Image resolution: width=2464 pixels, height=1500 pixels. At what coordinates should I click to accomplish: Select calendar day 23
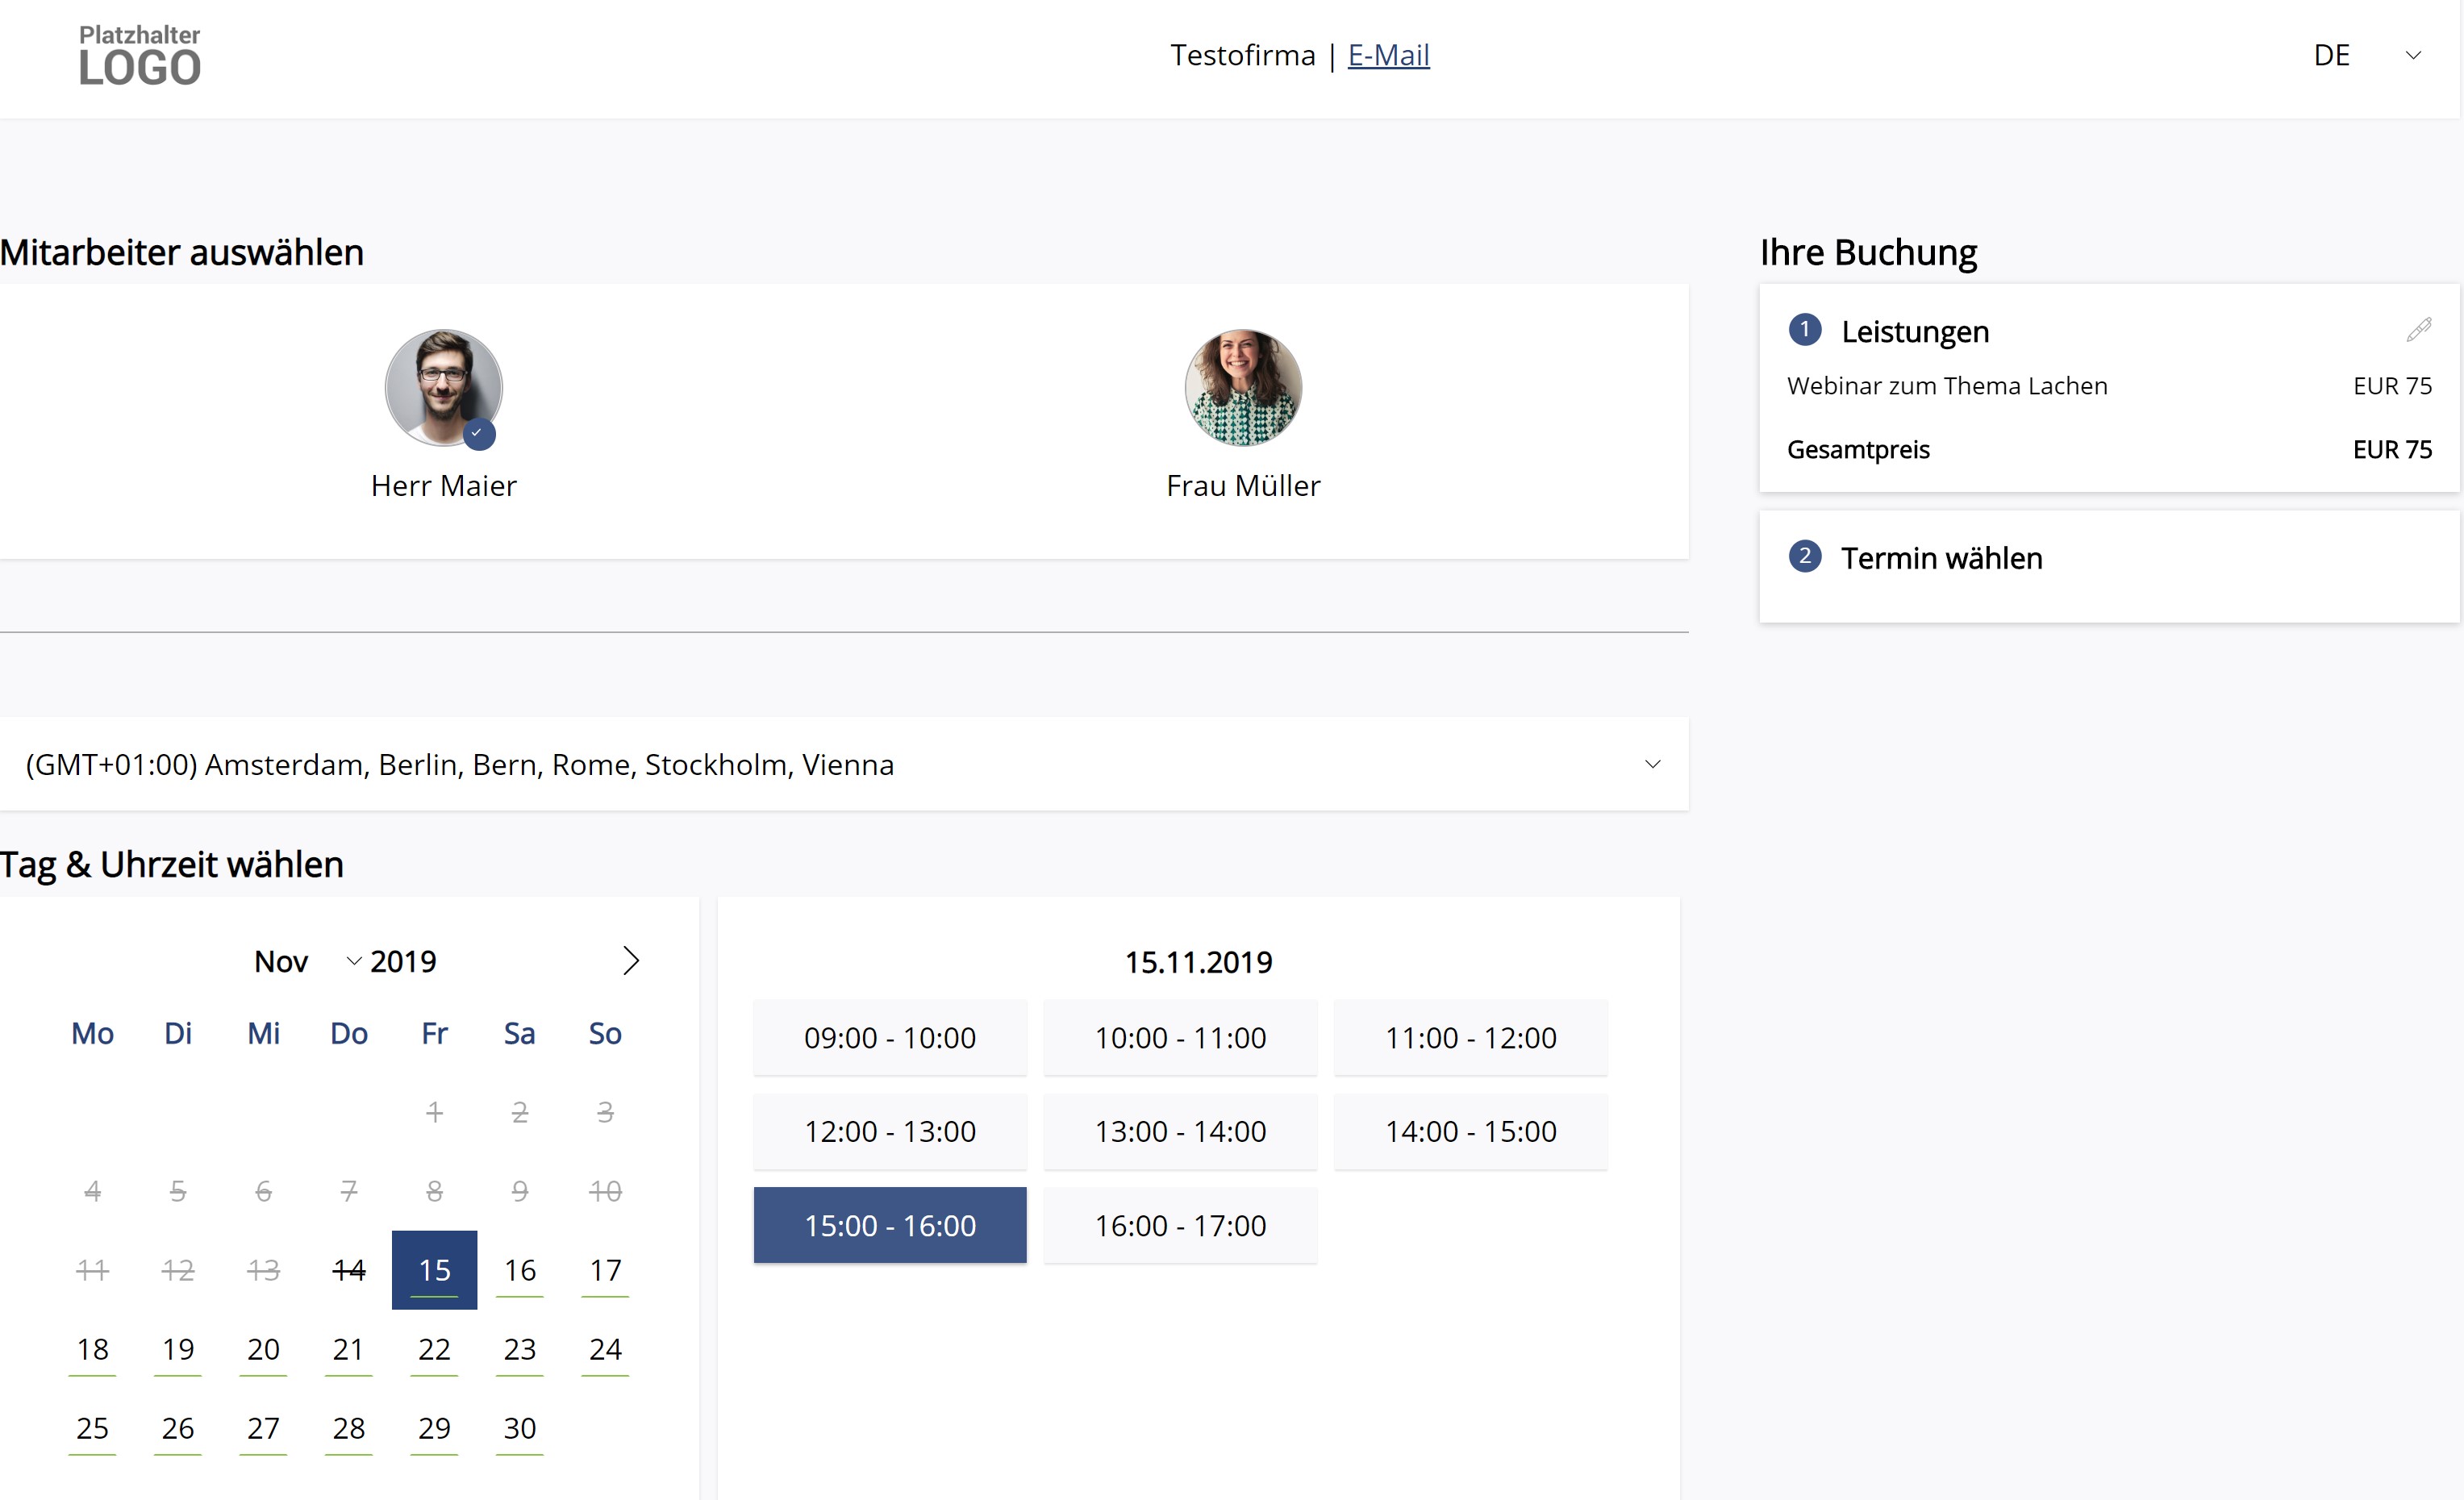click(519, 1349)
